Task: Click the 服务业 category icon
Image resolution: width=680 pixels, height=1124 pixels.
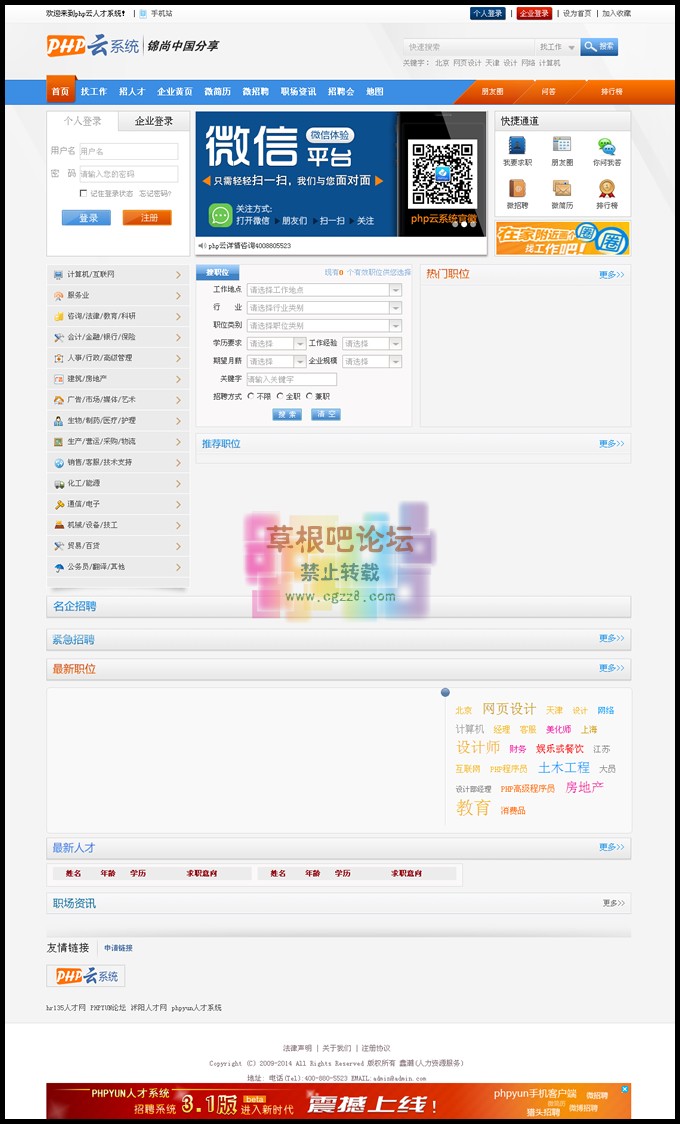Action: (58, 295)
